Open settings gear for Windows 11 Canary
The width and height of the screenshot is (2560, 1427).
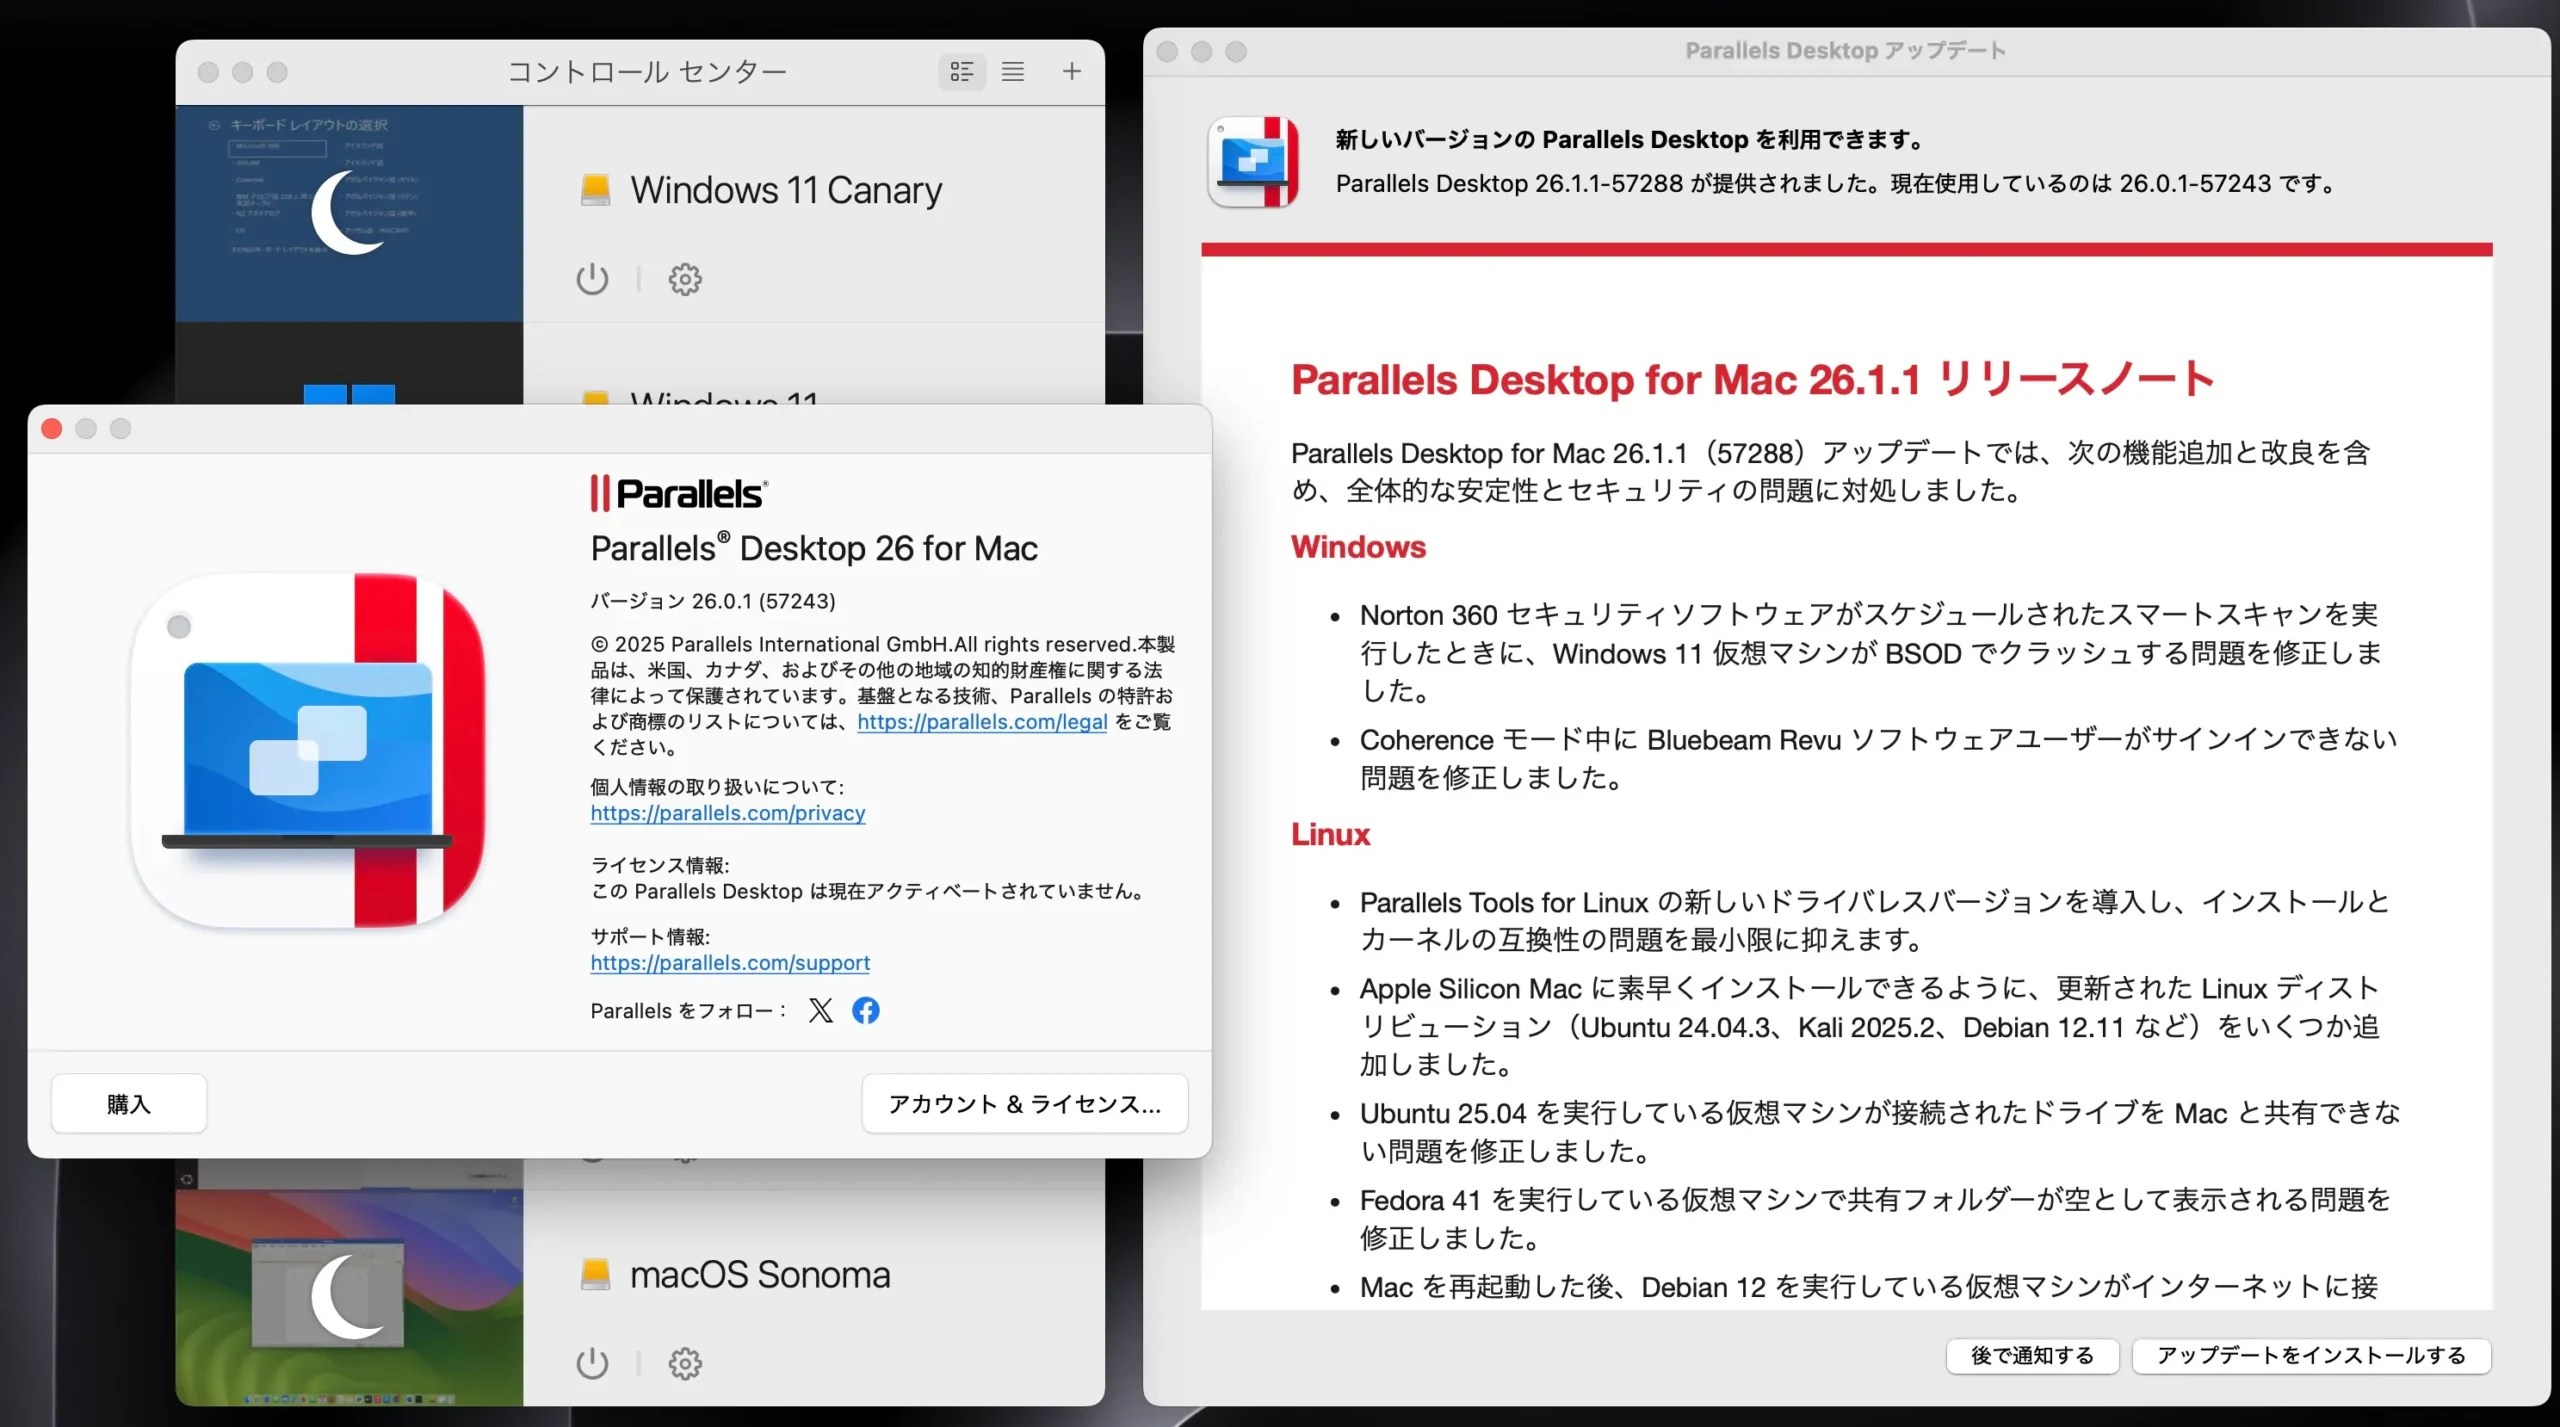[x=685, y=279]
